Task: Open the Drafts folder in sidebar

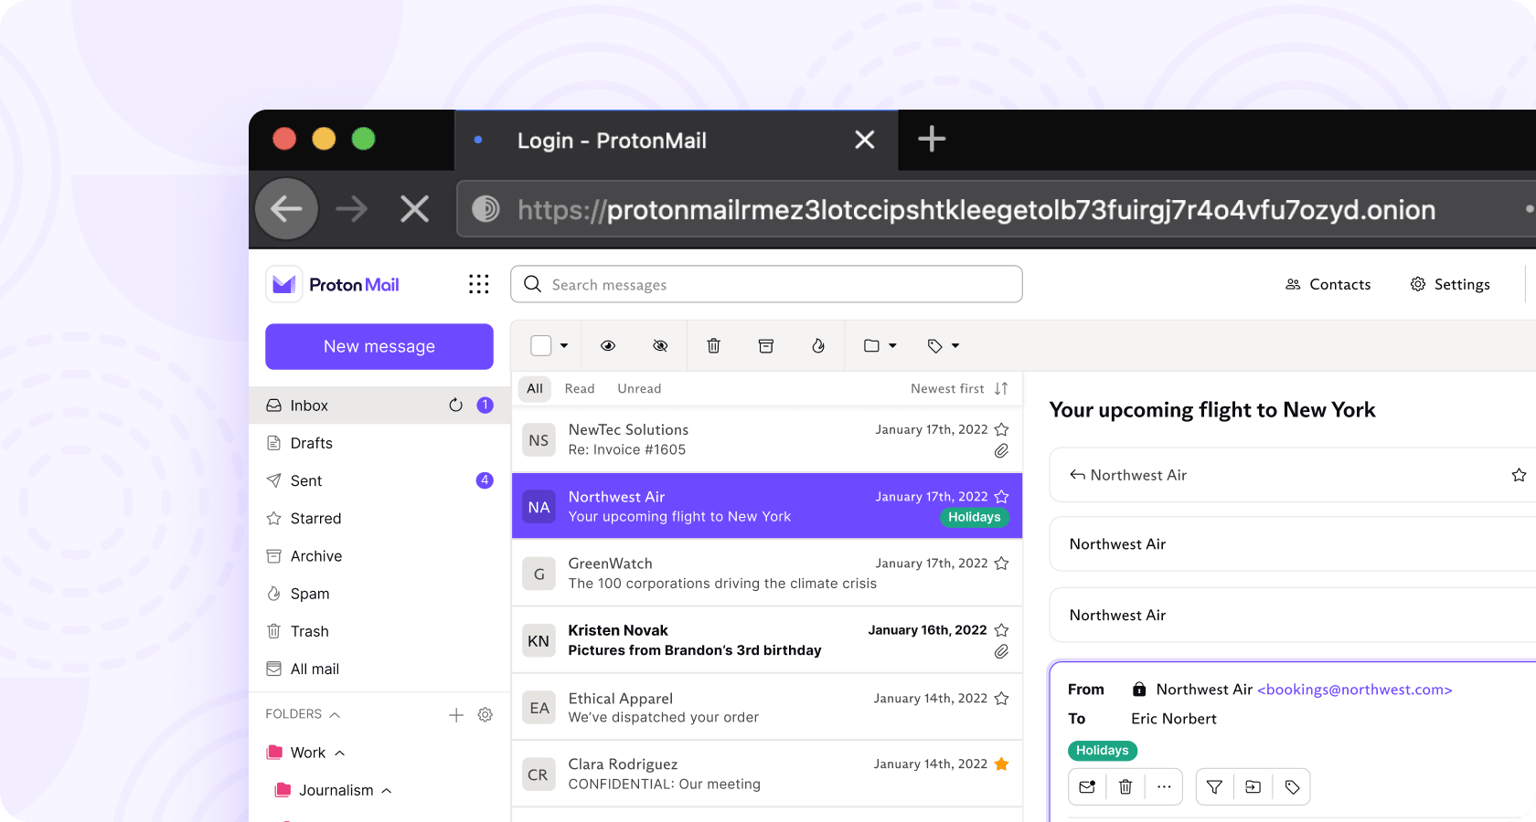Action: click(x=311, y=443)
